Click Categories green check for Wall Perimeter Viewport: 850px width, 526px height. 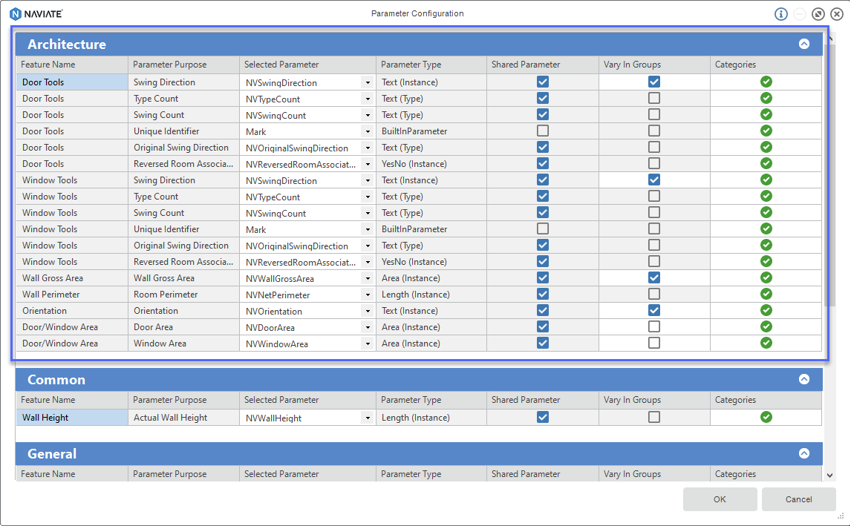[766, 295]
